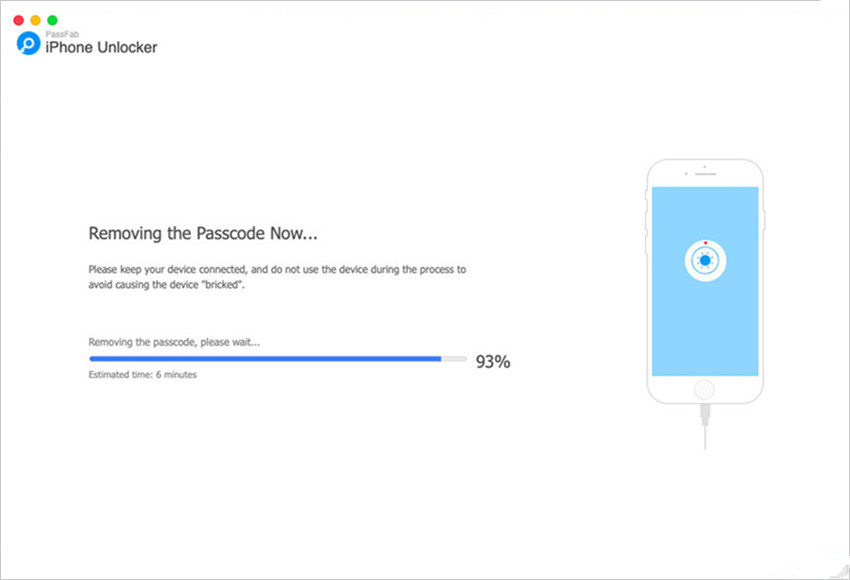This screenshot has height=580, width=850.
Task: Click the 'Removing the passcode, please wait...' status text
Action: [x=176, y=341]
